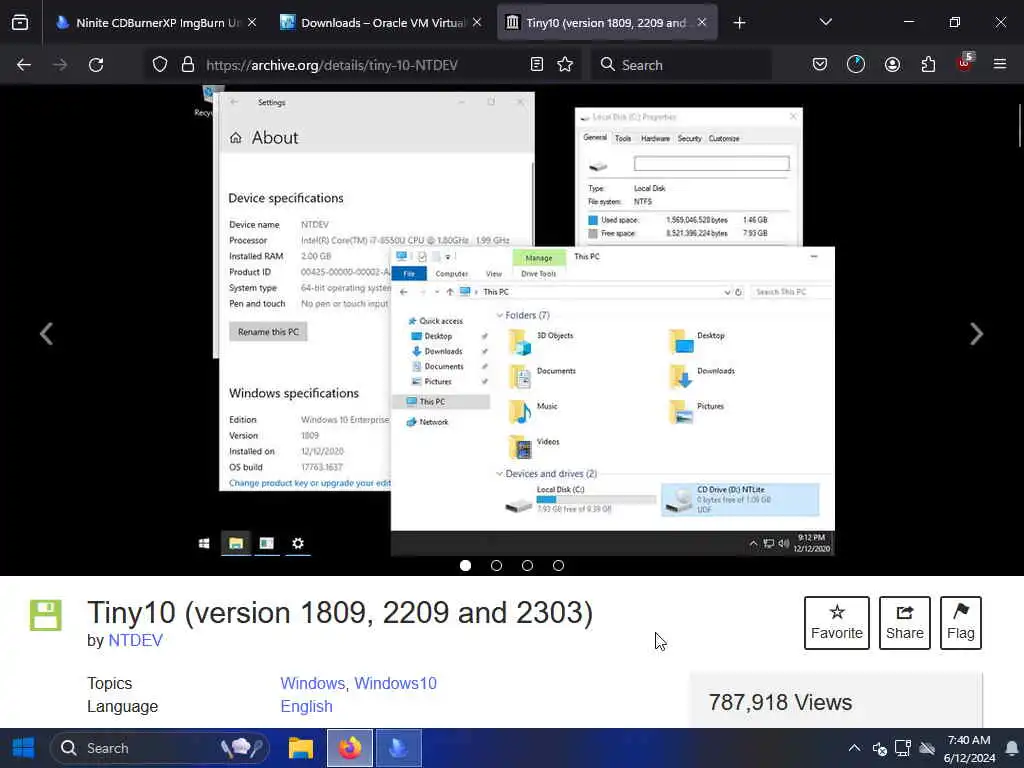
Task: Click the circular timer extension icon
Action: point(856,65)
